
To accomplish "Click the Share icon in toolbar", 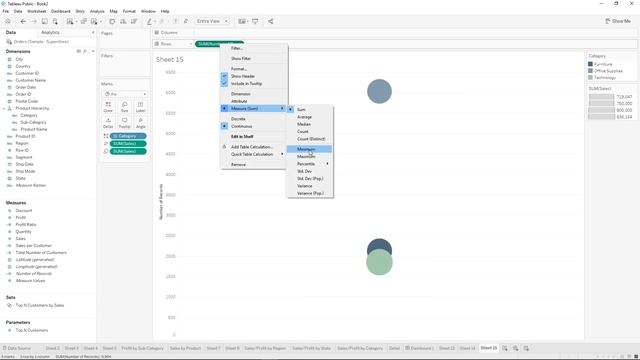I will pos(271,21).
